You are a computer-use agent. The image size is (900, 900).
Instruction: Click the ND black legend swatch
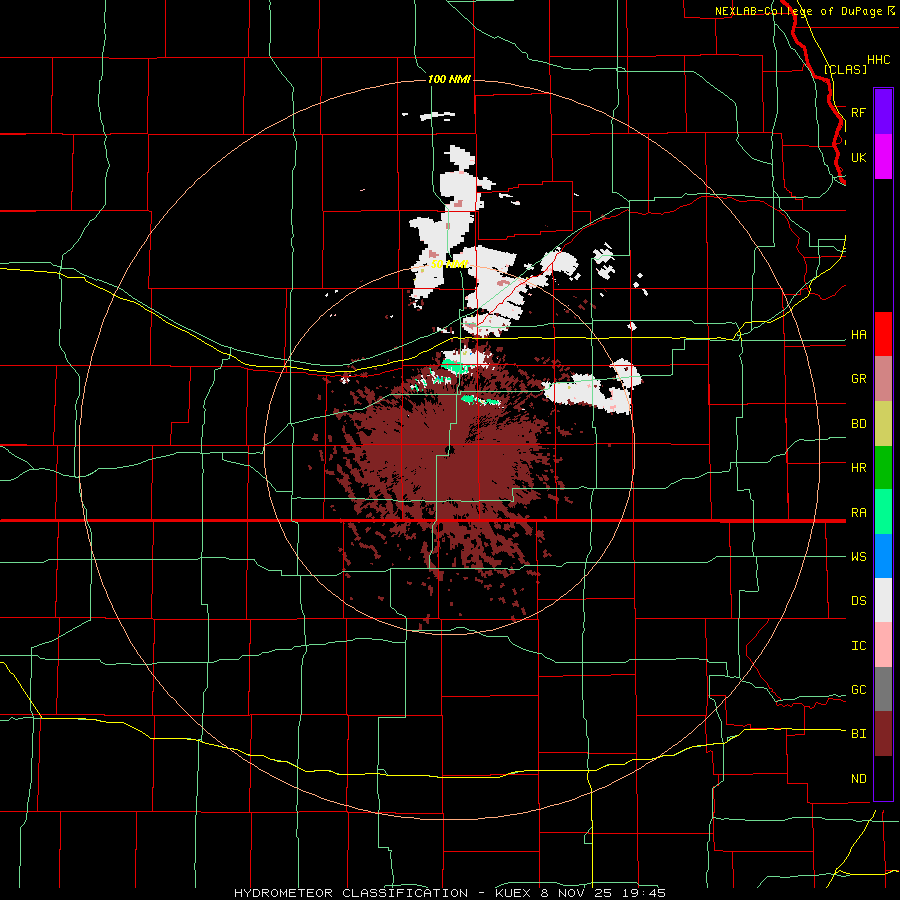click(883, 778)
